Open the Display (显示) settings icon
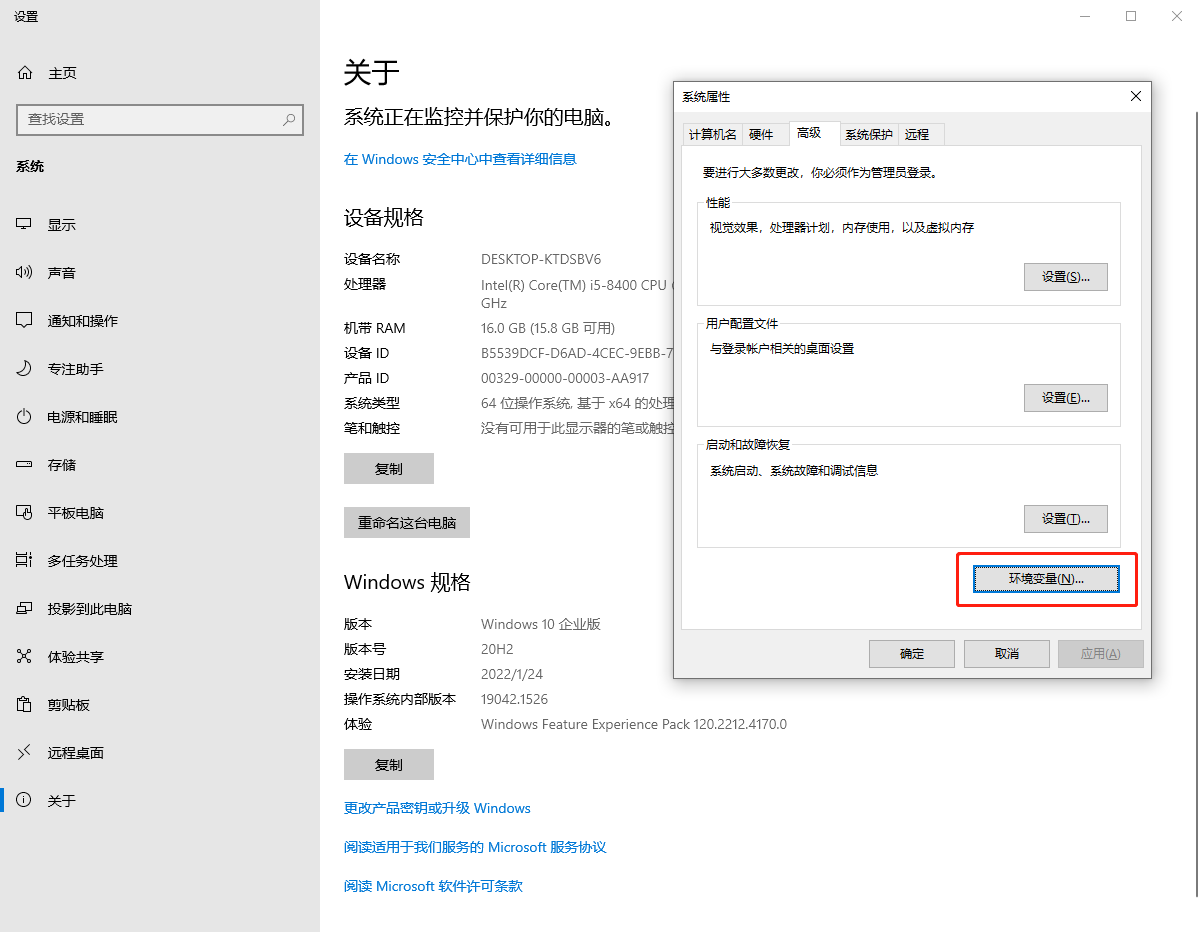The height and width of the screenshot is (932, 1200). [x=25, y=225]
